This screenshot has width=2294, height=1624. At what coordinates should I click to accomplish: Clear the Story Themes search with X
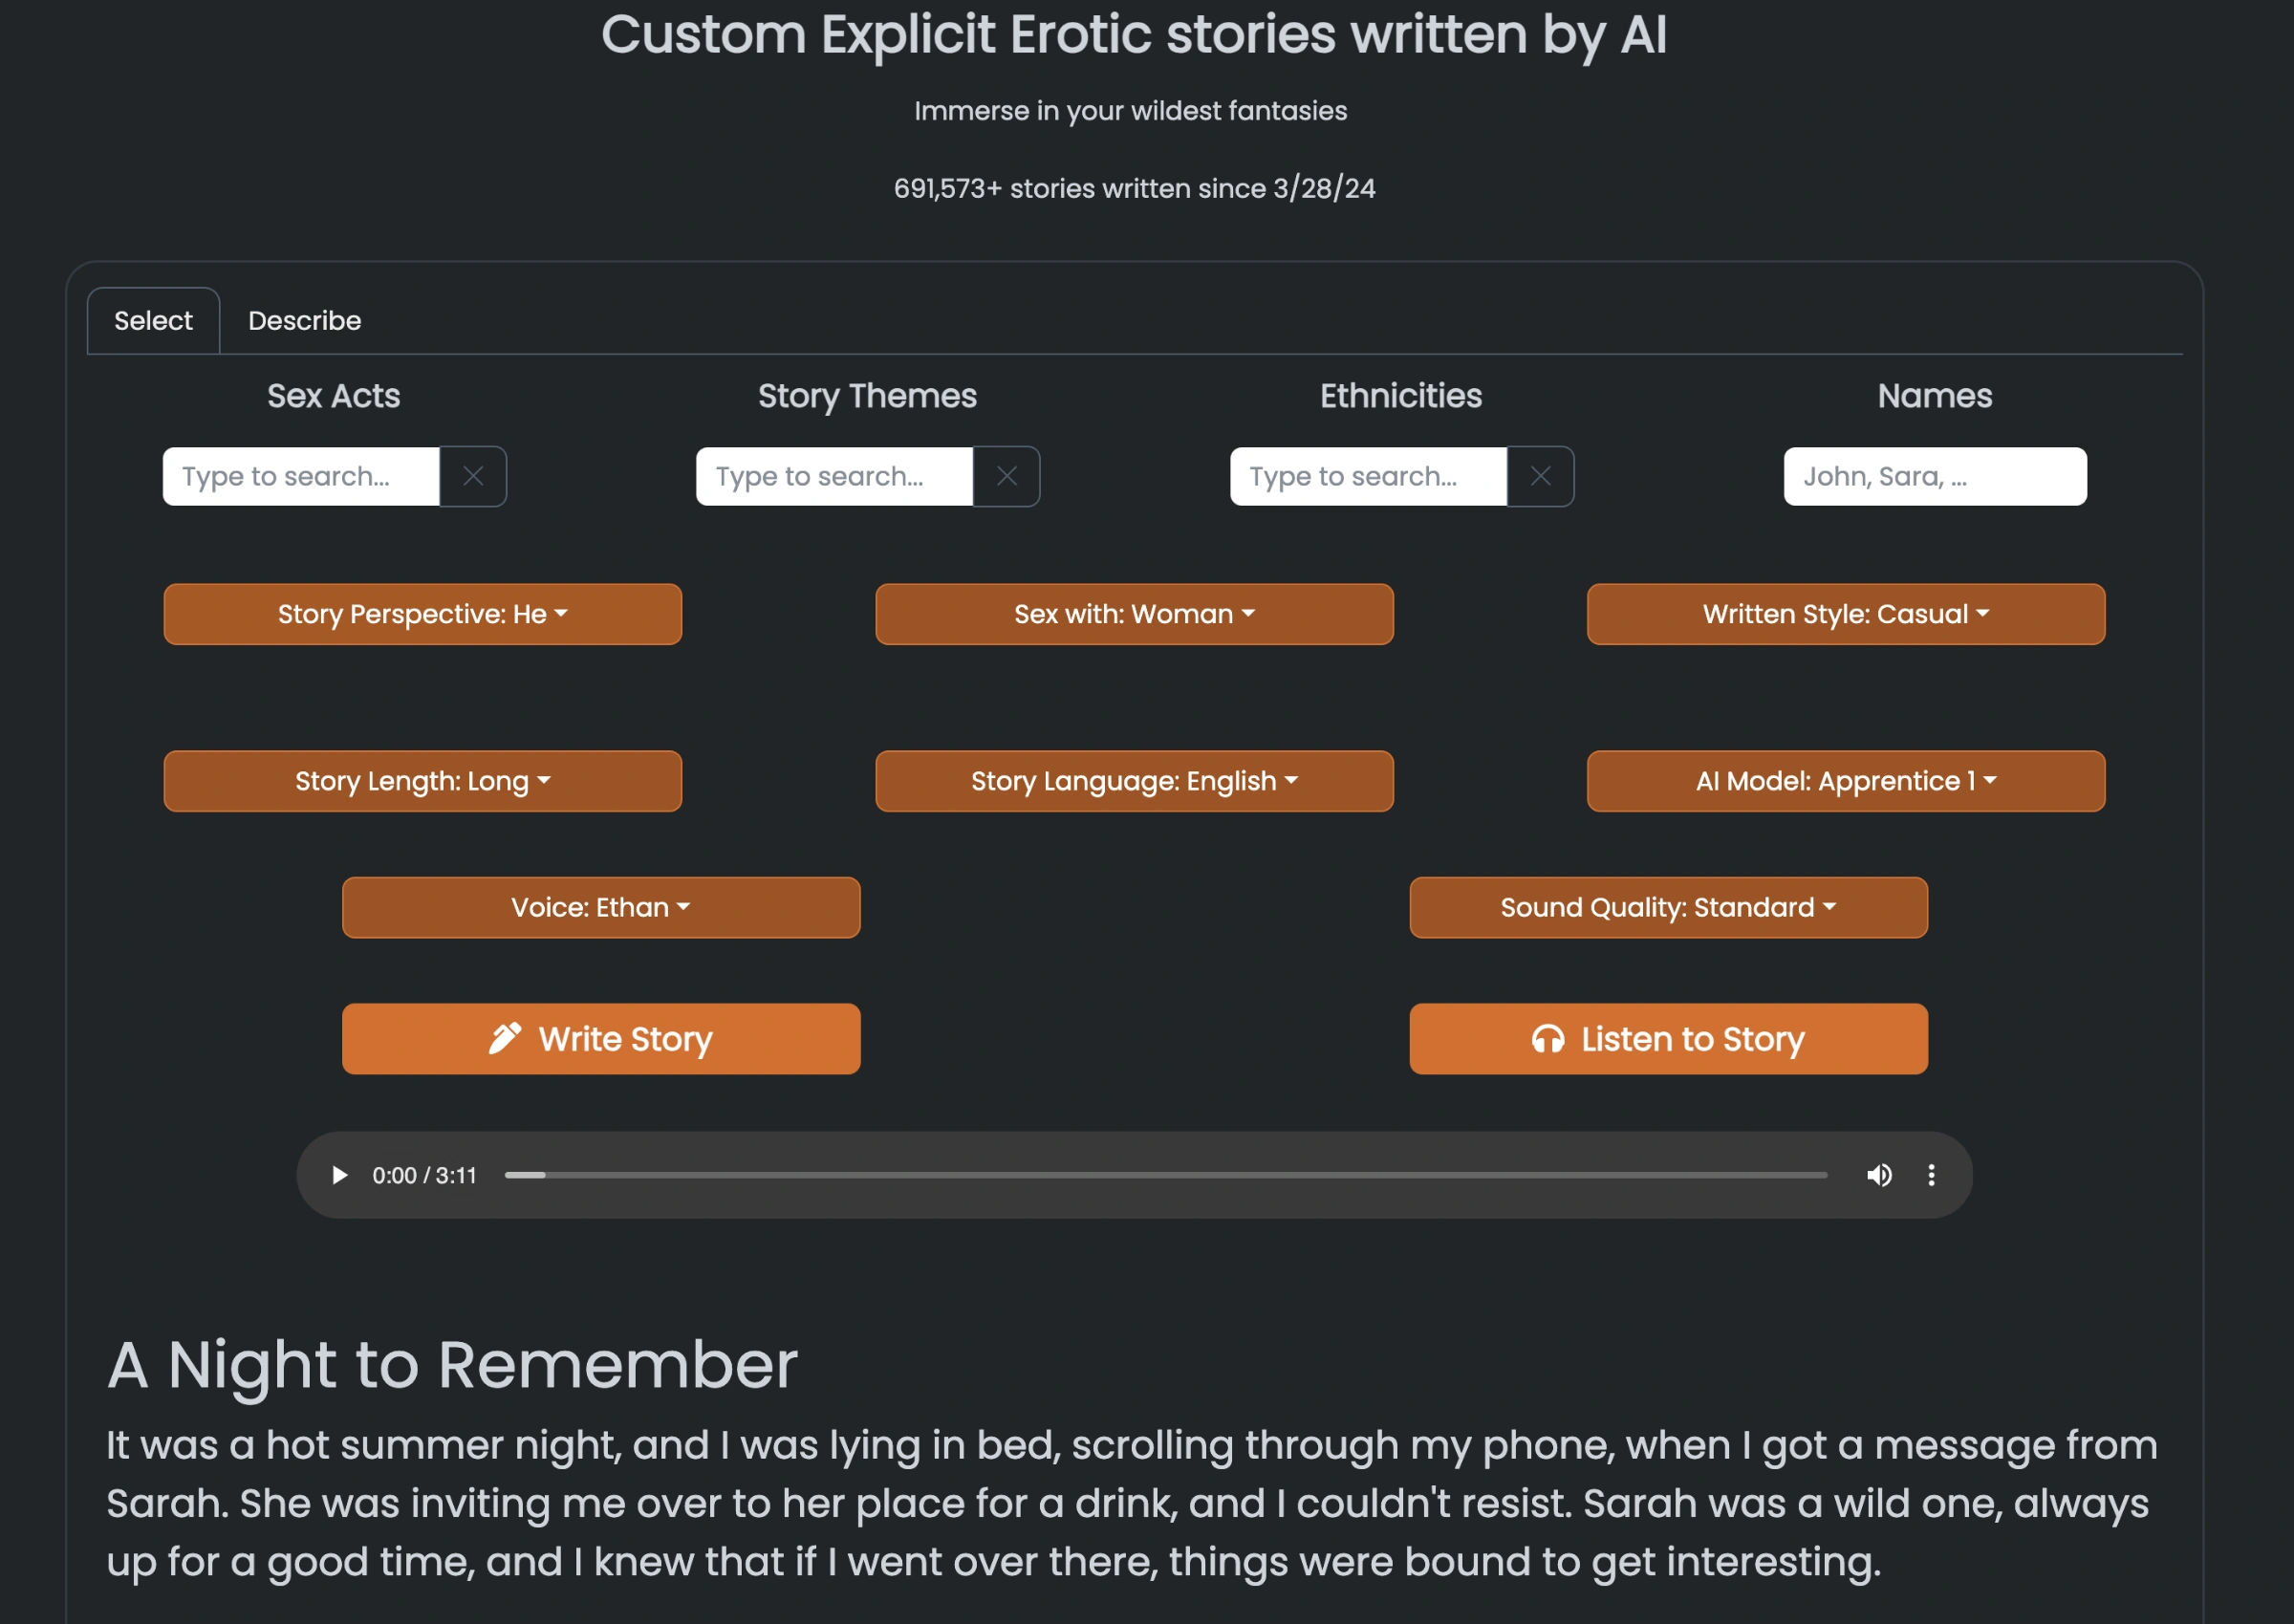coord(1006,476)
